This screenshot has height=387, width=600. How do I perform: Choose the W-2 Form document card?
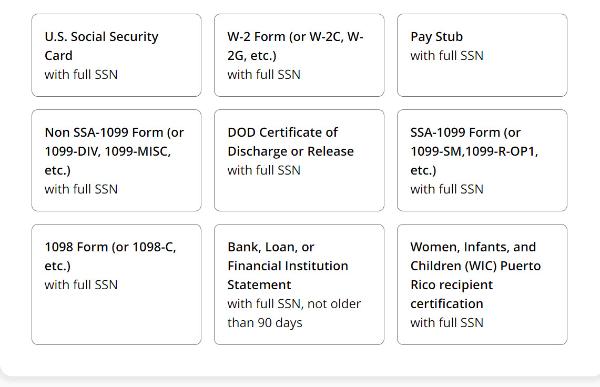(x=299, y=55)
